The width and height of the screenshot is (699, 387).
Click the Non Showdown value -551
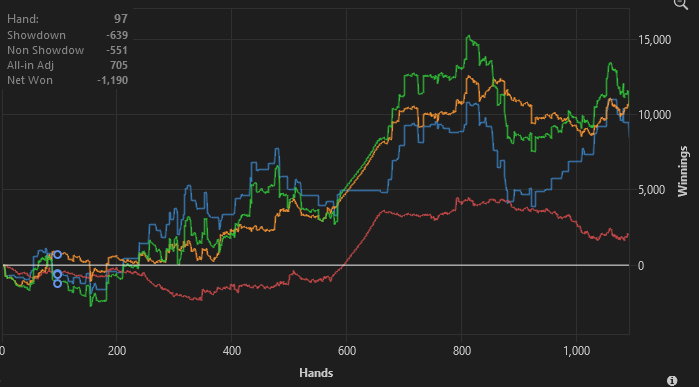pyautogui.click(x=117, y=50)
